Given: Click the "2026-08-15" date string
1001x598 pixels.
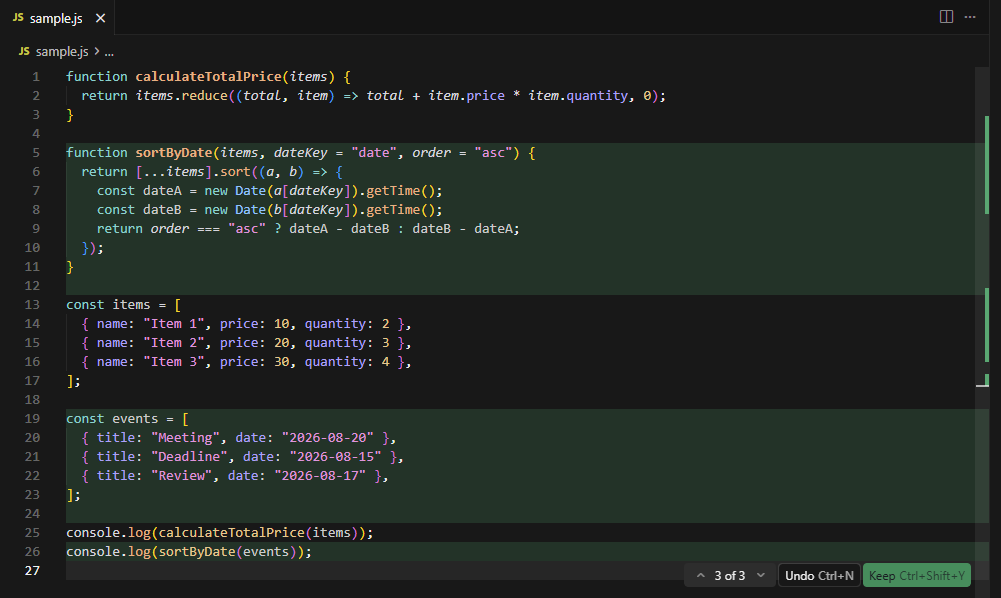Looking at the screenshot, I should click(x=336, y=457).
